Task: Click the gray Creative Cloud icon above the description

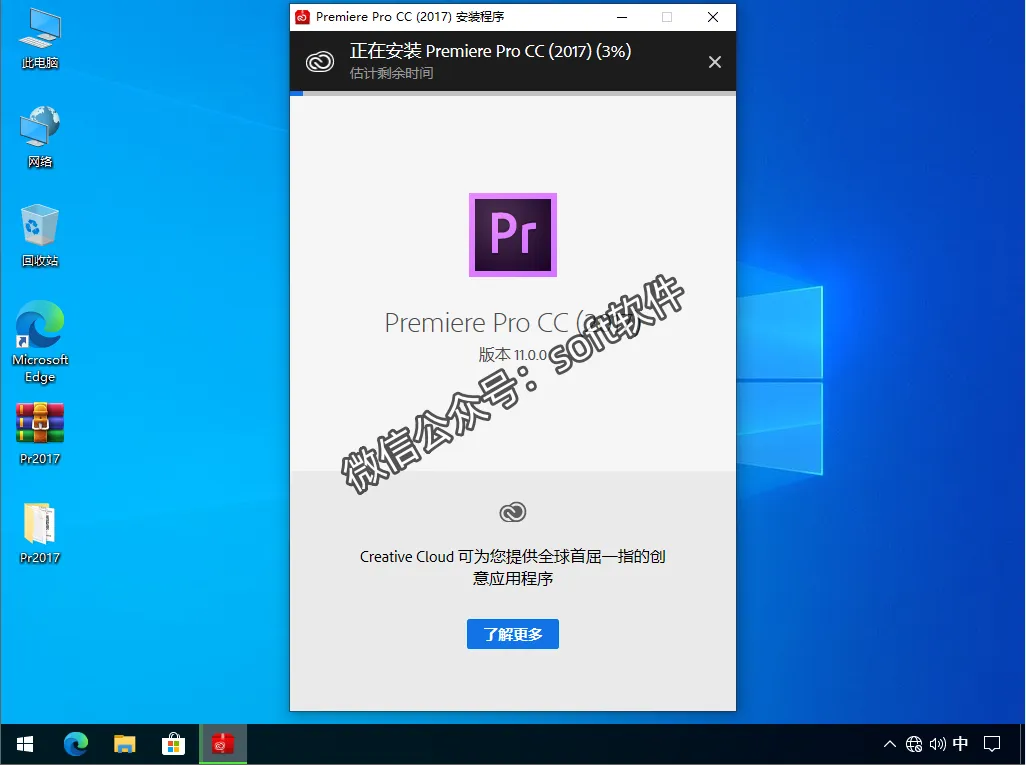Action: pos(513,512)
